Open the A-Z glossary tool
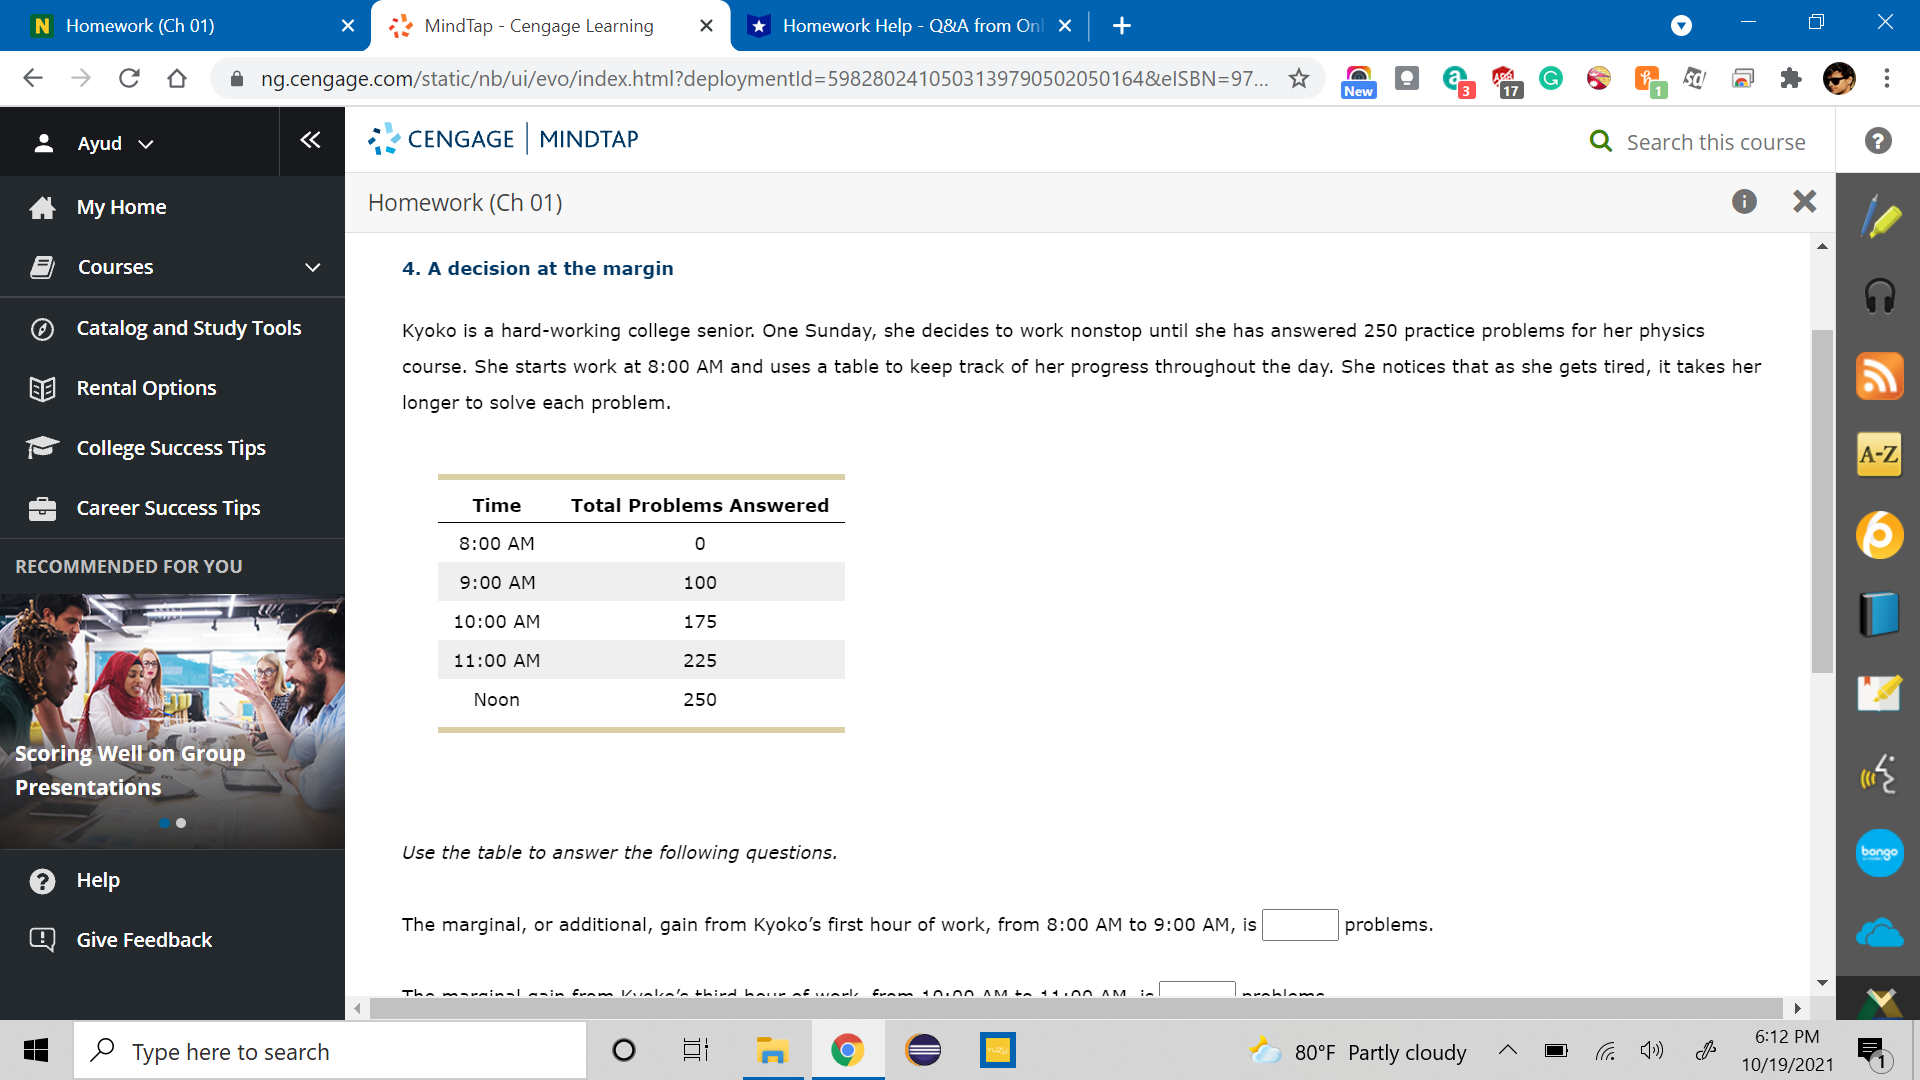This screenshot has height=1080, width=1920. (1879, 454)
